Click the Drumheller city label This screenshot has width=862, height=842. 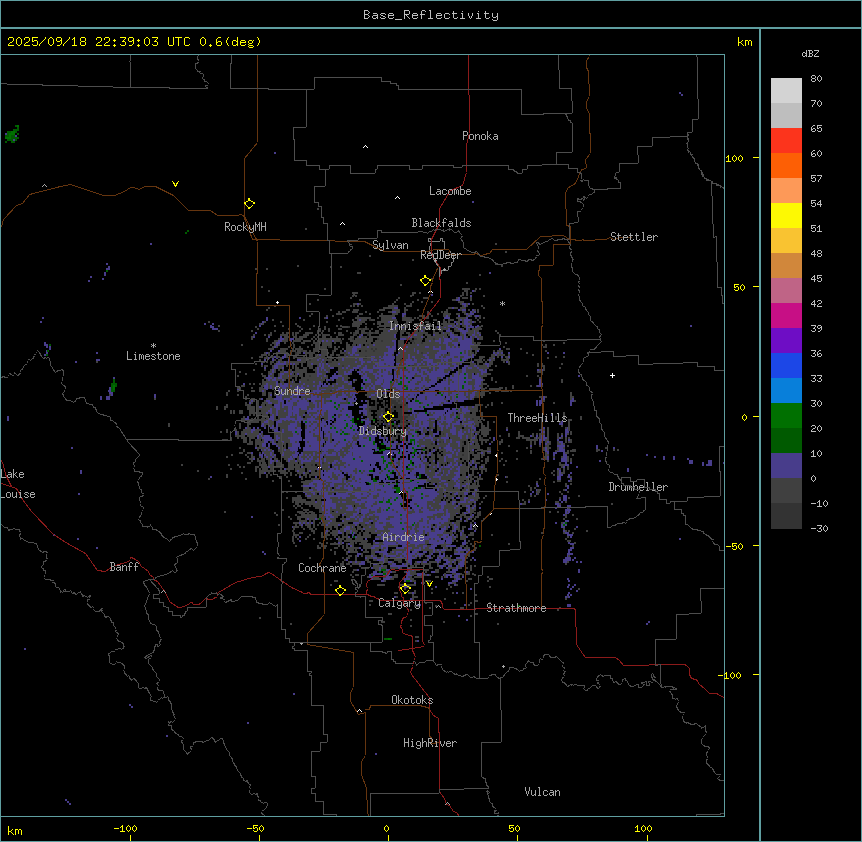[x=638, y=487]
